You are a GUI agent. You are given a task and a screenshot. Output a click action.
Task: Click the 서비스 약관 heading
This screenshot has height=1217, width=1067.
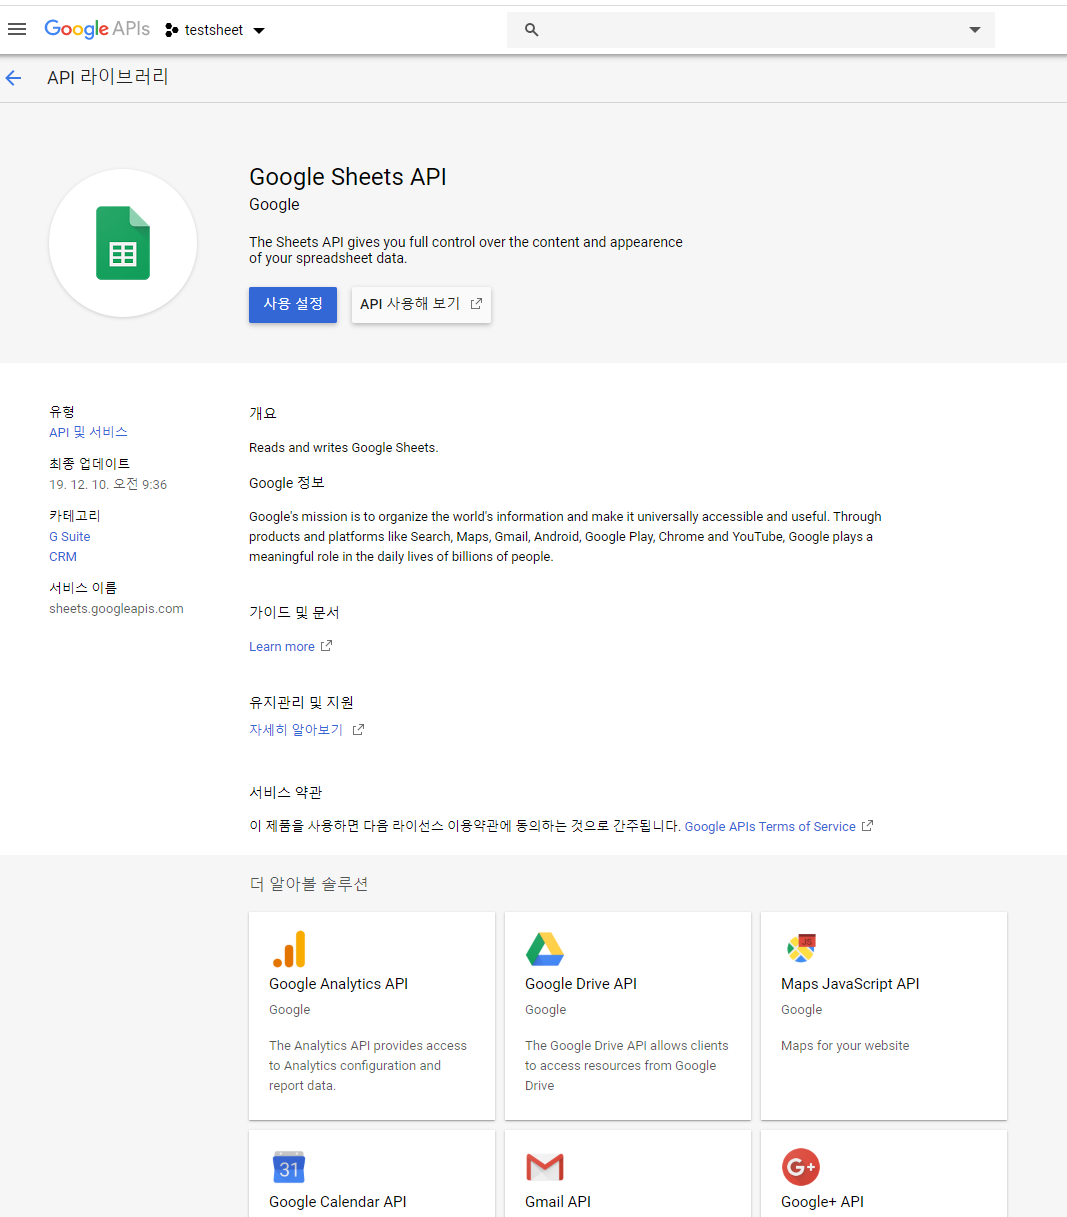pyautogui.click(x=286, y=792)
